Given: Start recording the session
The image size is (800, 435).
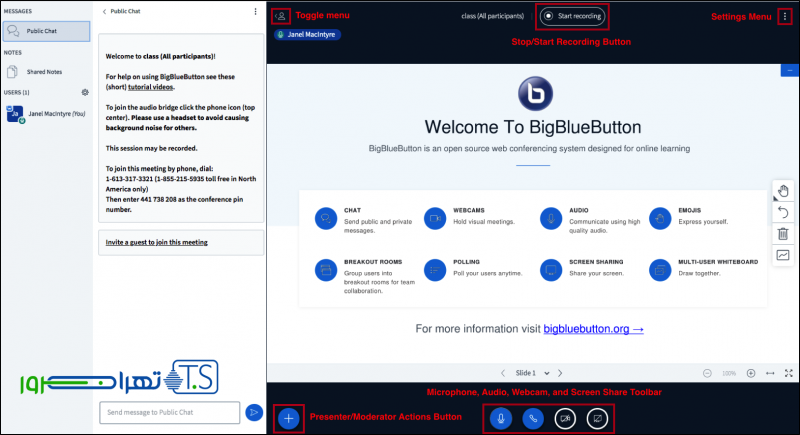Looking at the screenshot, I should pyautogui.click(x=572, y=16).
